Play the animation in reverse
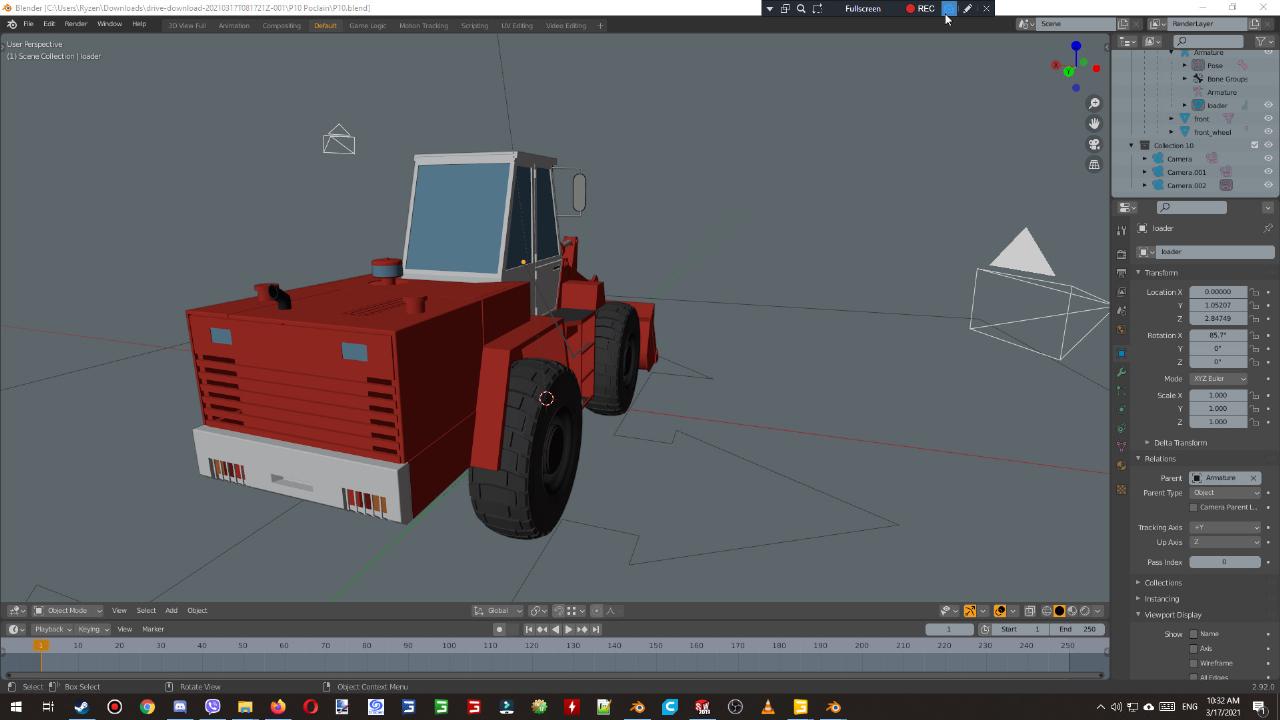The image size is (1280, 720). (556, 629)
